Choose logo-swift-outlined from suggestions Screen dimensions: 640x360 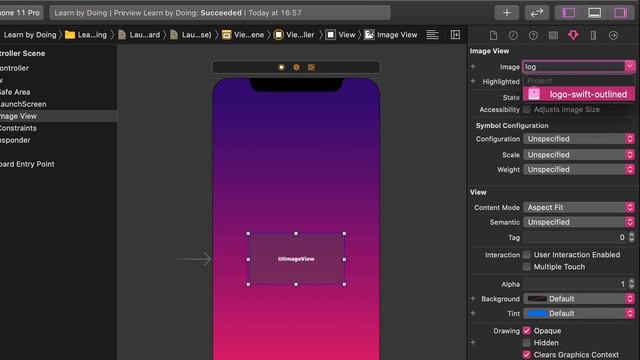(579, 94)
